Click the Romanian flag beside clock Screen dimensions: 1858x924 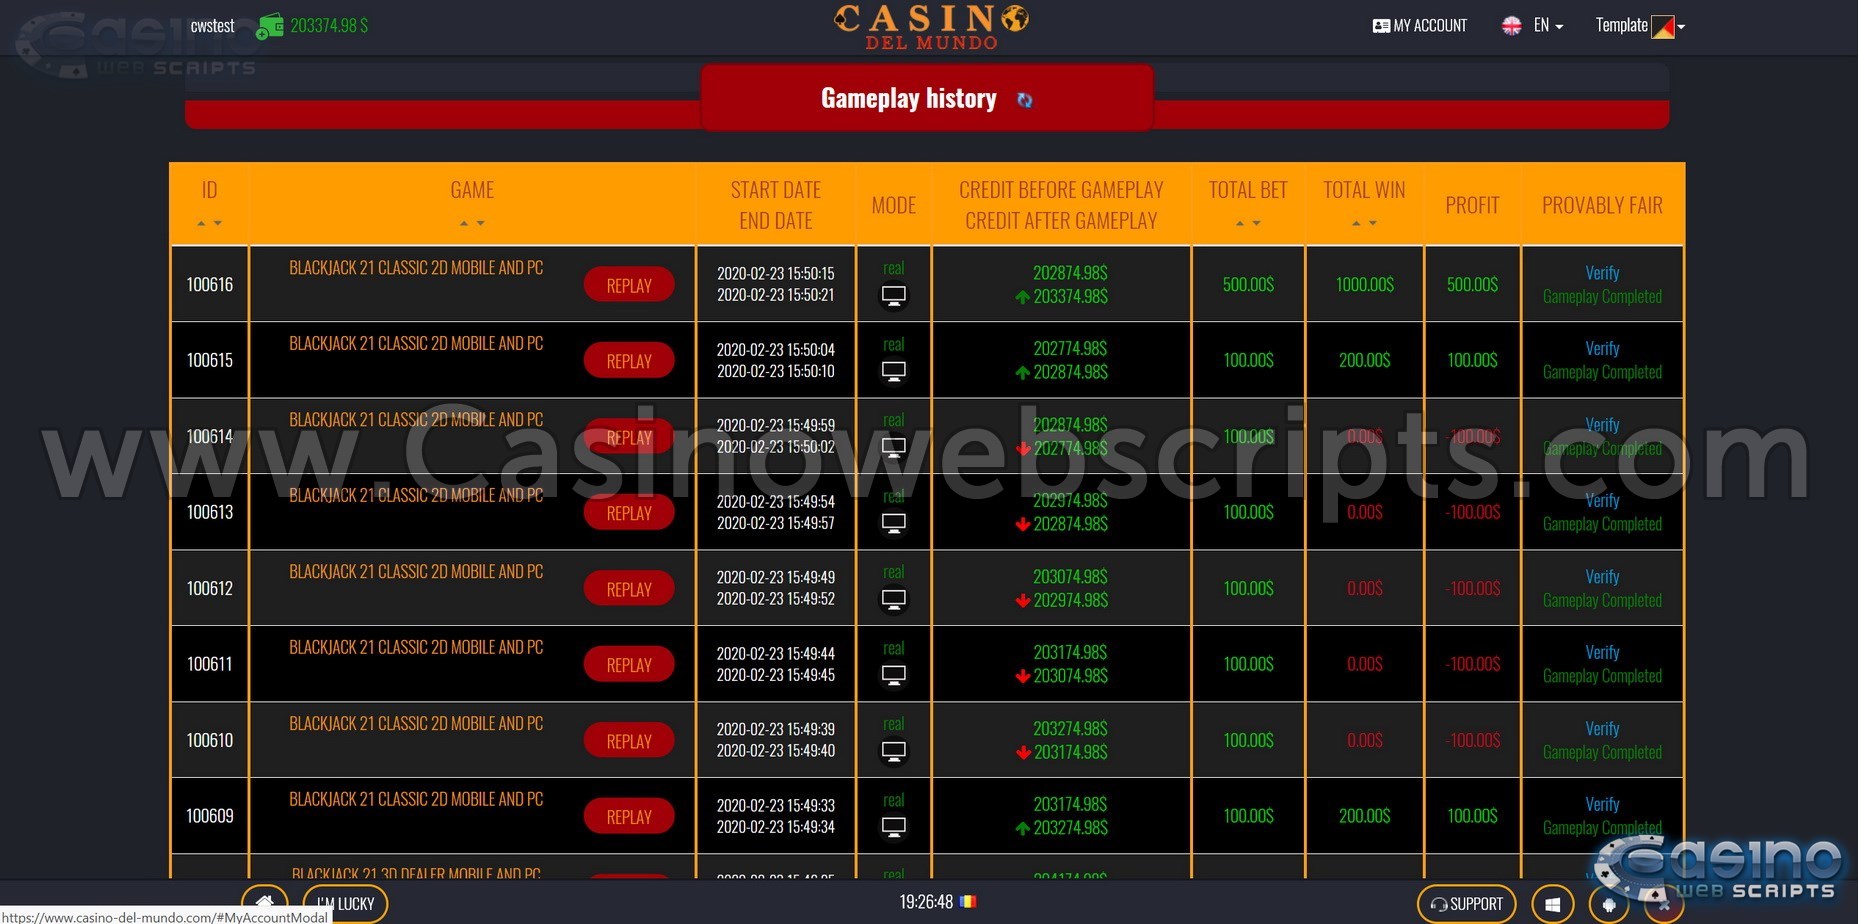[x=968, y=902]
